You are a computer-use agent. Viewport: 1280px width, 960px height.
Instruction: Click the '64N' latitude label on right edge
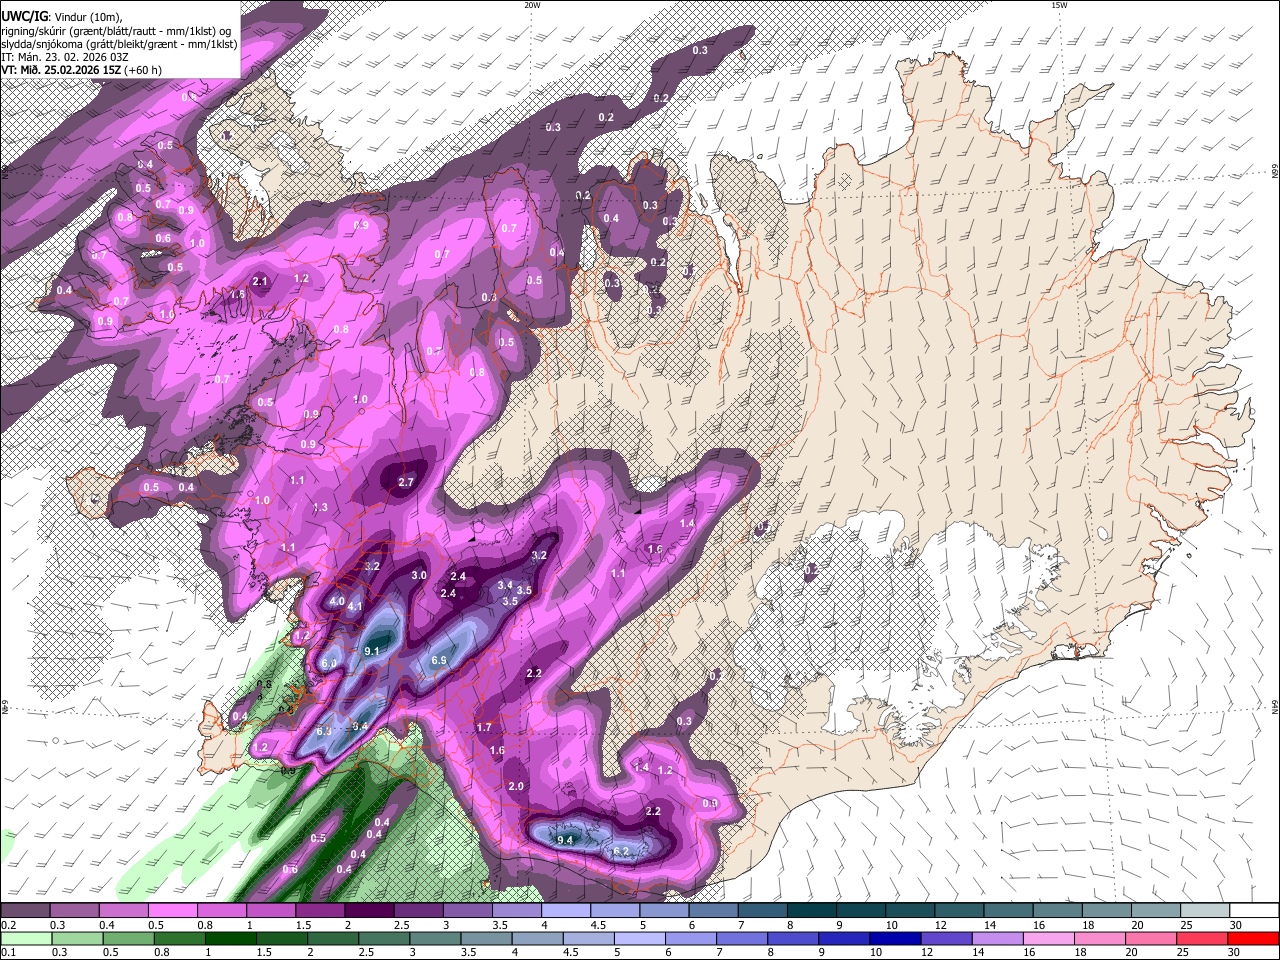[x=1275, y=707]
